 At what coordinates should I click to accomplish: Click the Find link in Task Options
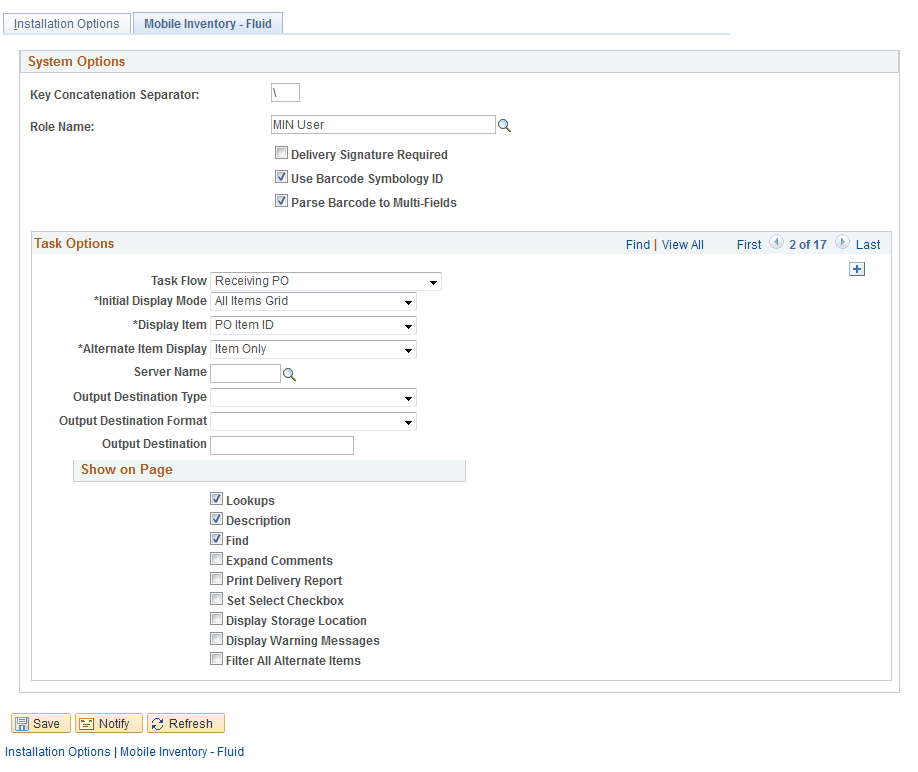(x=637, y=244)
